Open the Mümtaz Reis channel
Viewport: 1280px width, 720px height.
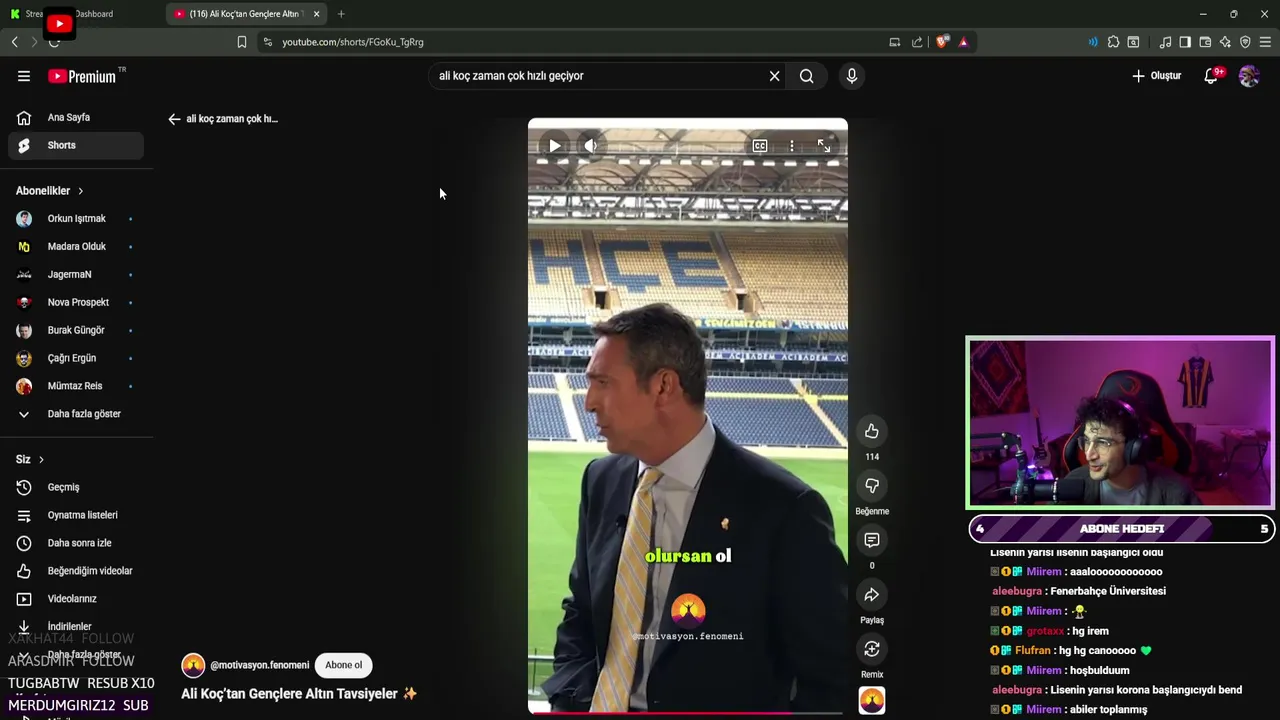tap(76, 386)
